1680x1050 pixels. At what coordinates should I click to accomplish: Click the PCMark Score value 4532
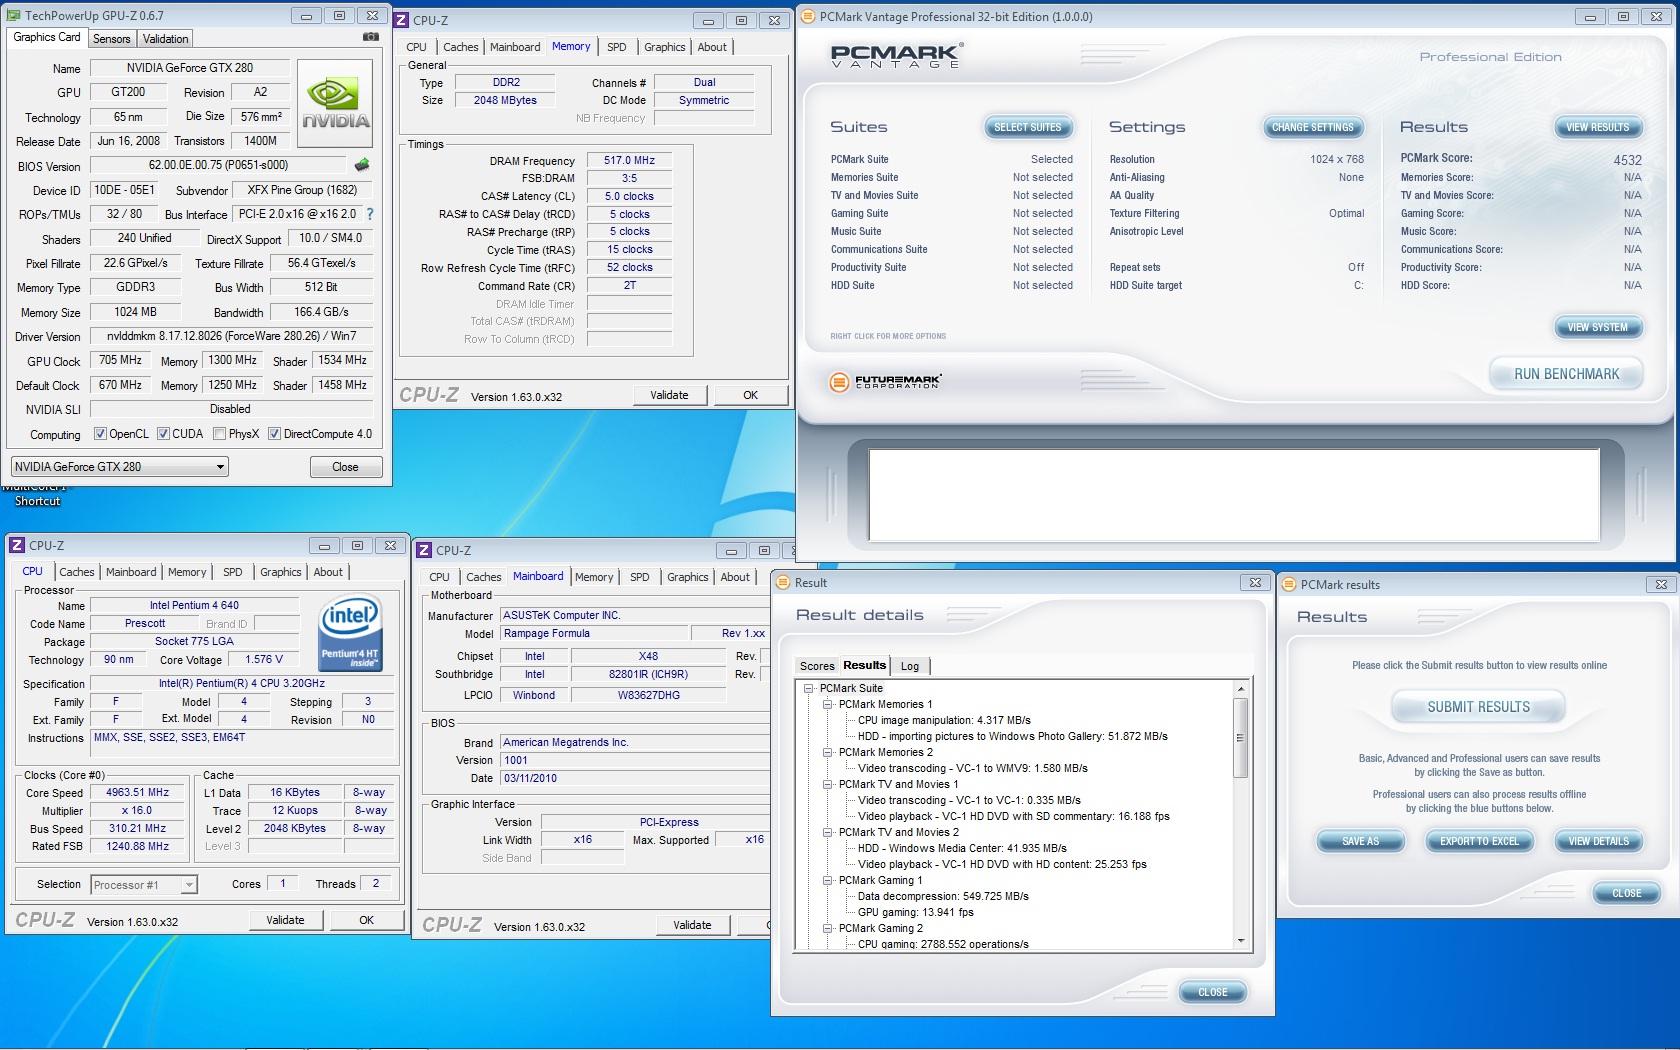click(1627, 160)
